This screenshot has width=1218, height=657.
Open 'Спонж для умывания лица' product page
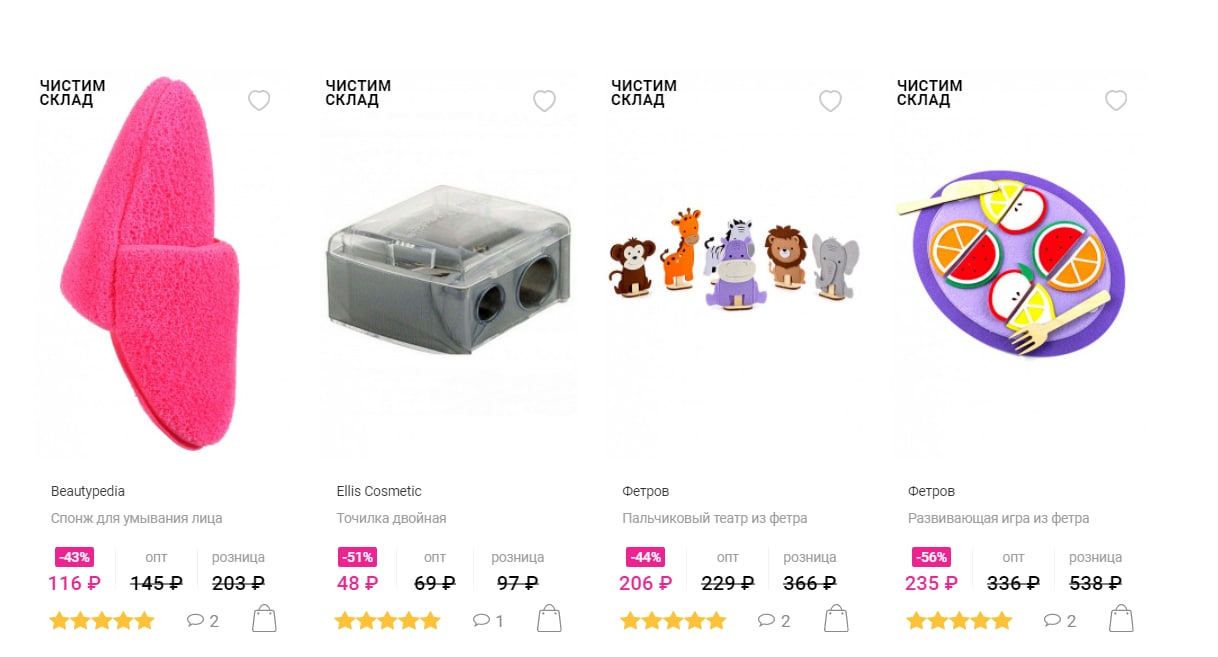[136, 518]
